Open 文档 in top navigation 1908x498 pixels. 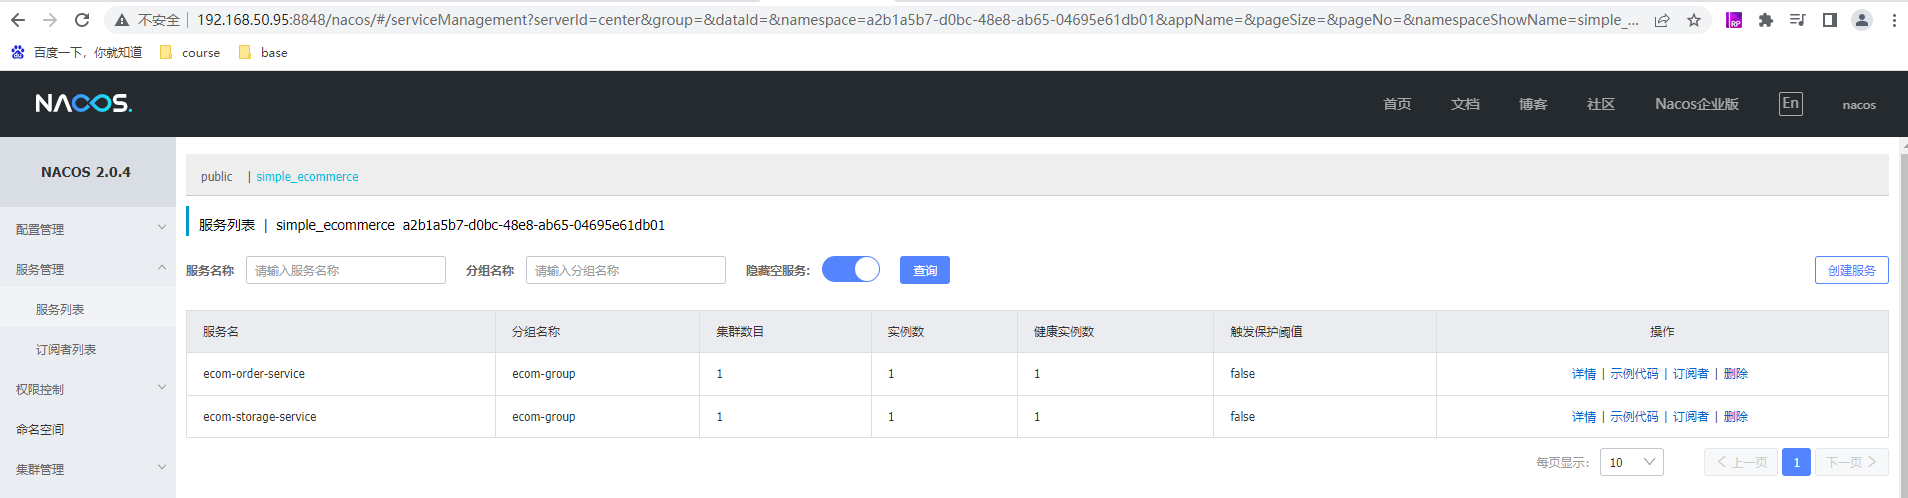pyautogui.click(x=1465, y=104)
